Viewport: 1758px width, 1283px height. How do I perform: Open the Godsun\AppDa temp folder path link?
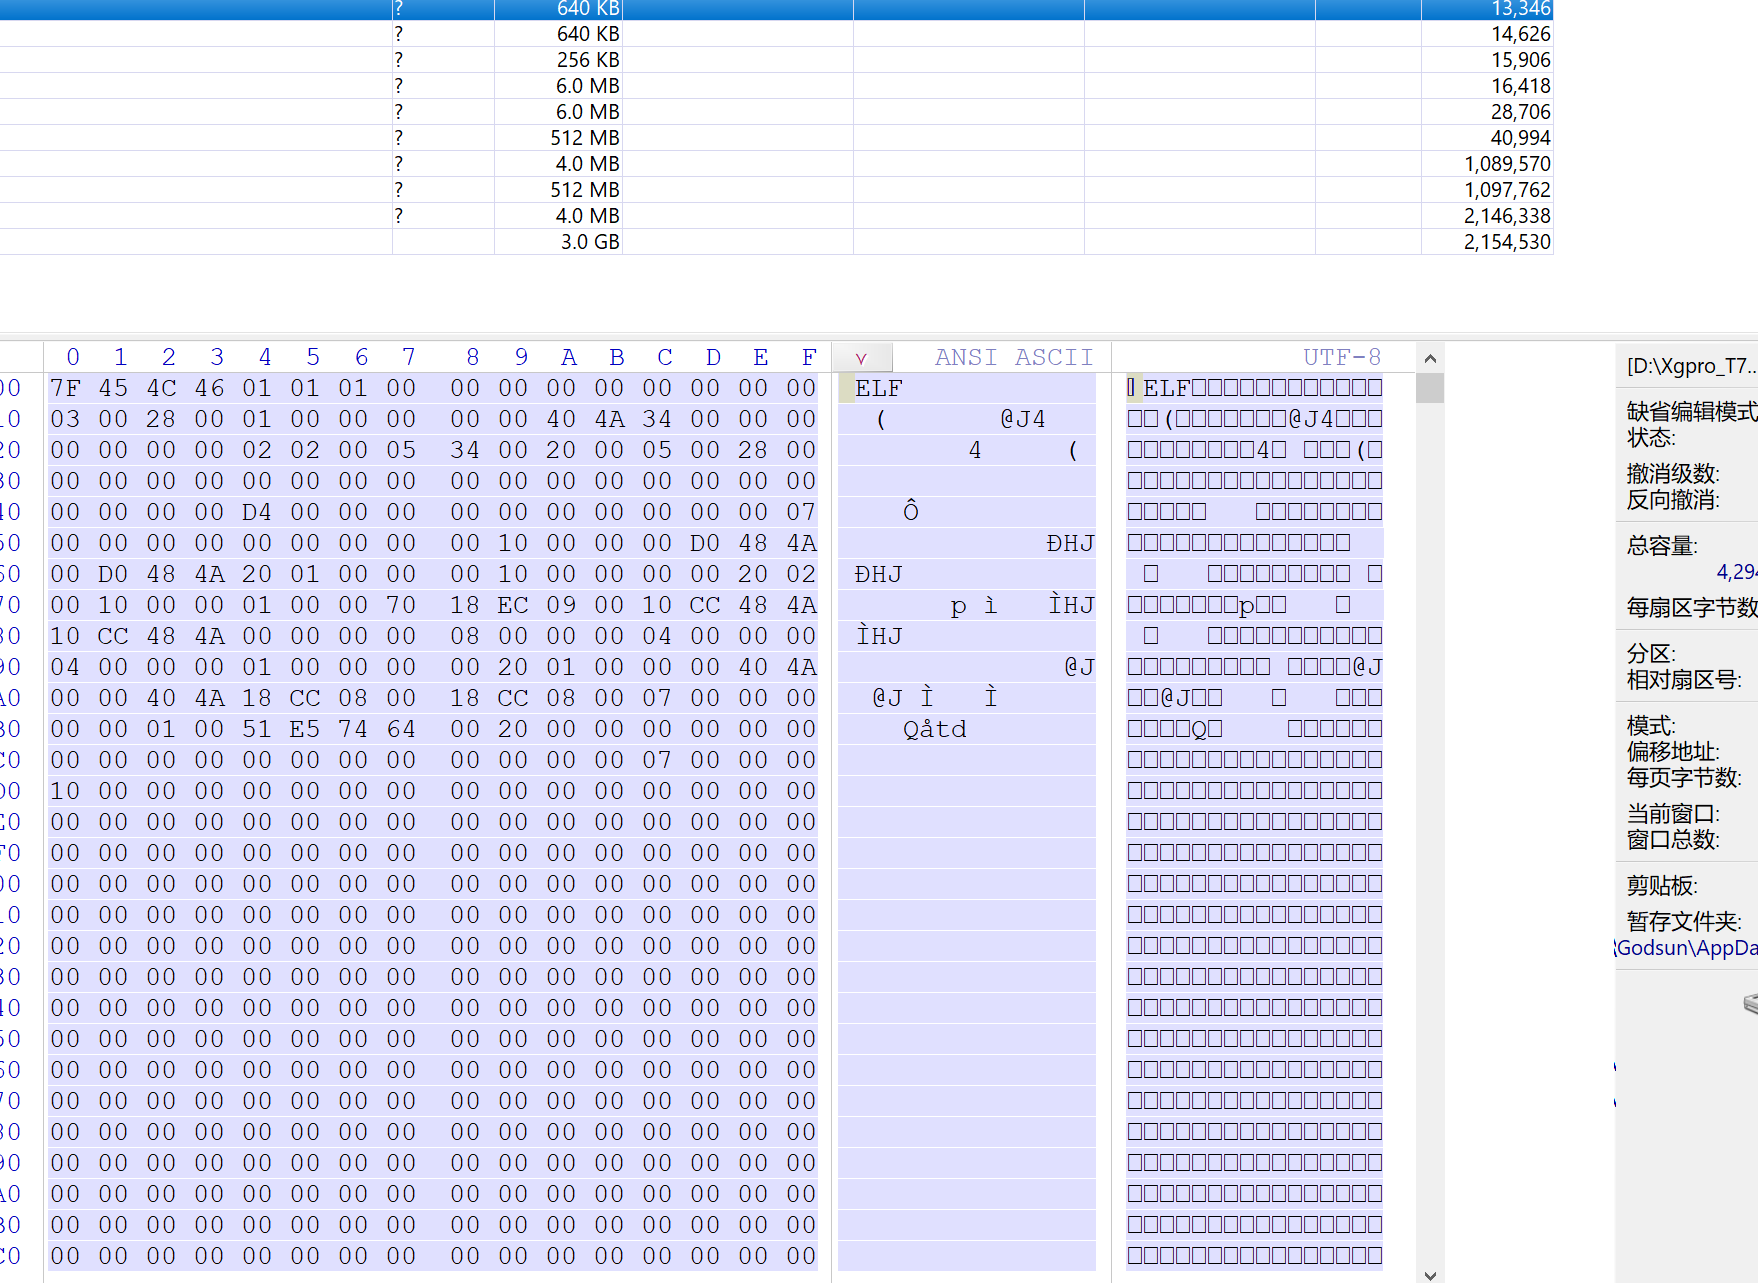(x=1686, y=948)
